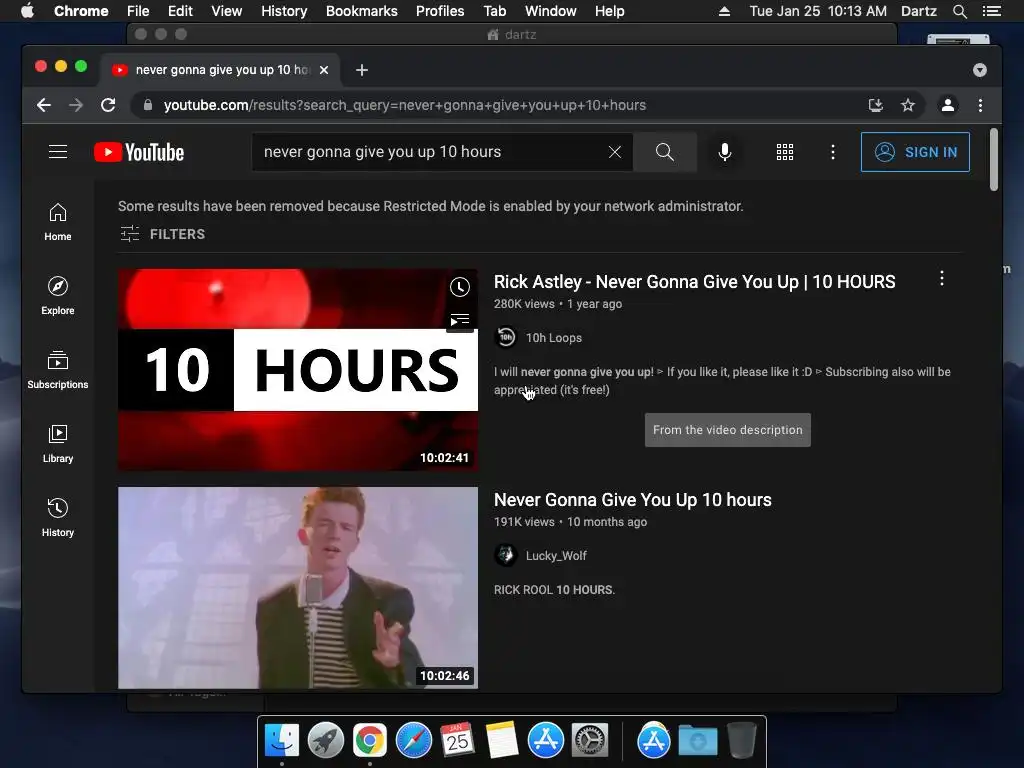Open Notification Center list icon in menu bar

[992, 11]
